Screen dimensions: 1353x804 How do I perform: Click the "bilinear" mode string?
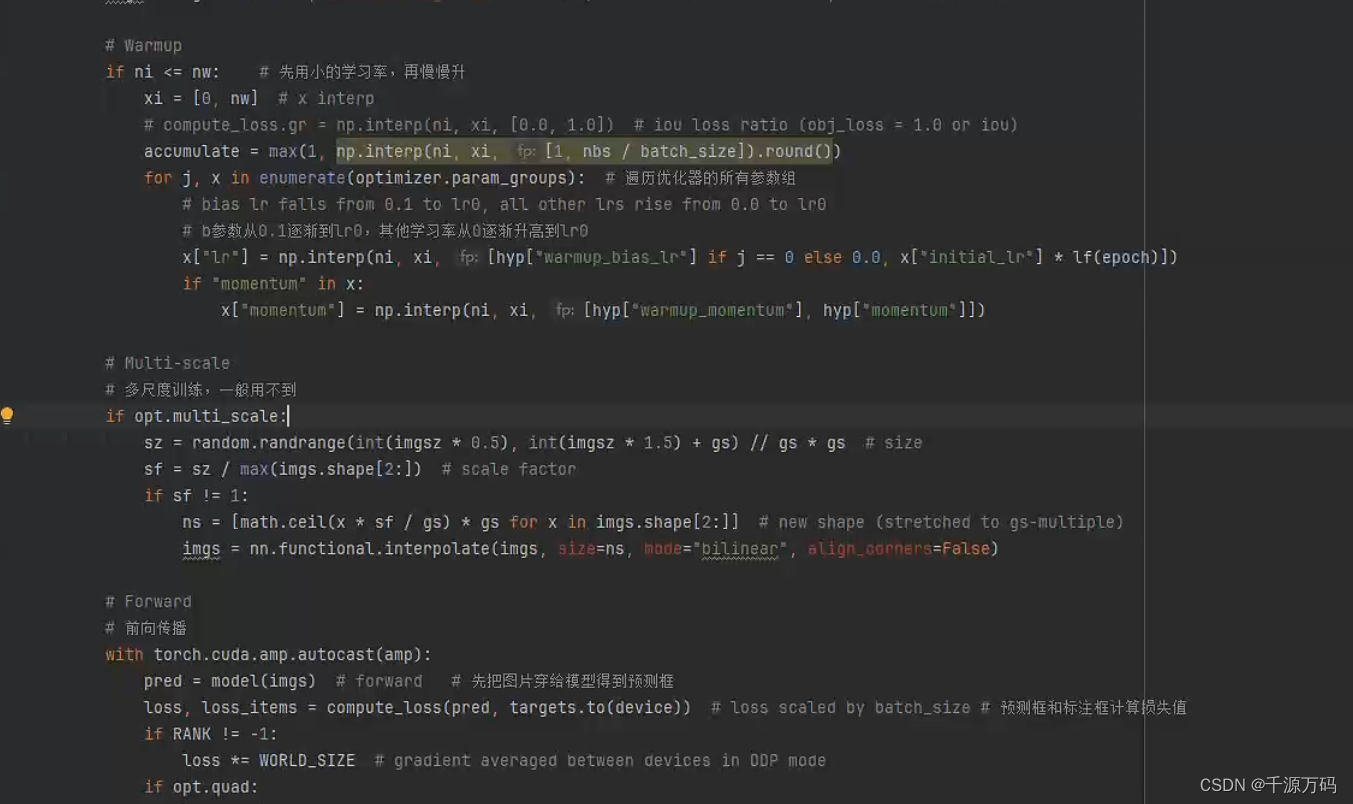[x=740, y=549]
